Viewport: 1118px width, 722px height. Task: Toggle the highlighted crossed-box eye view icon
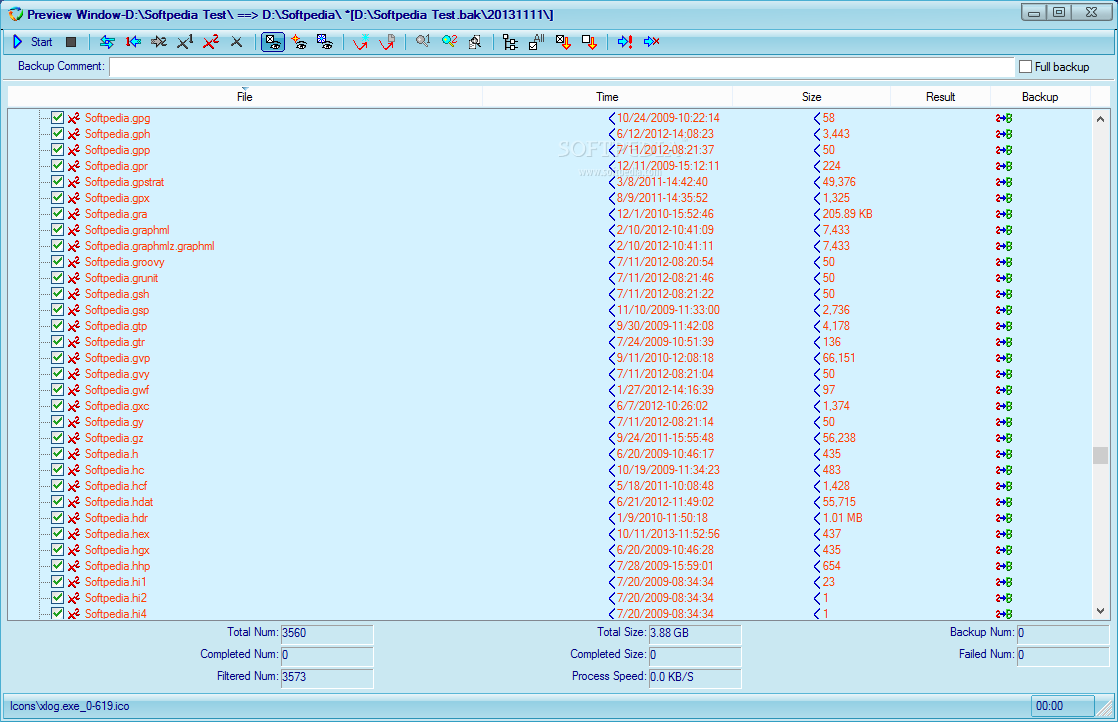click(x=273, y=42)
